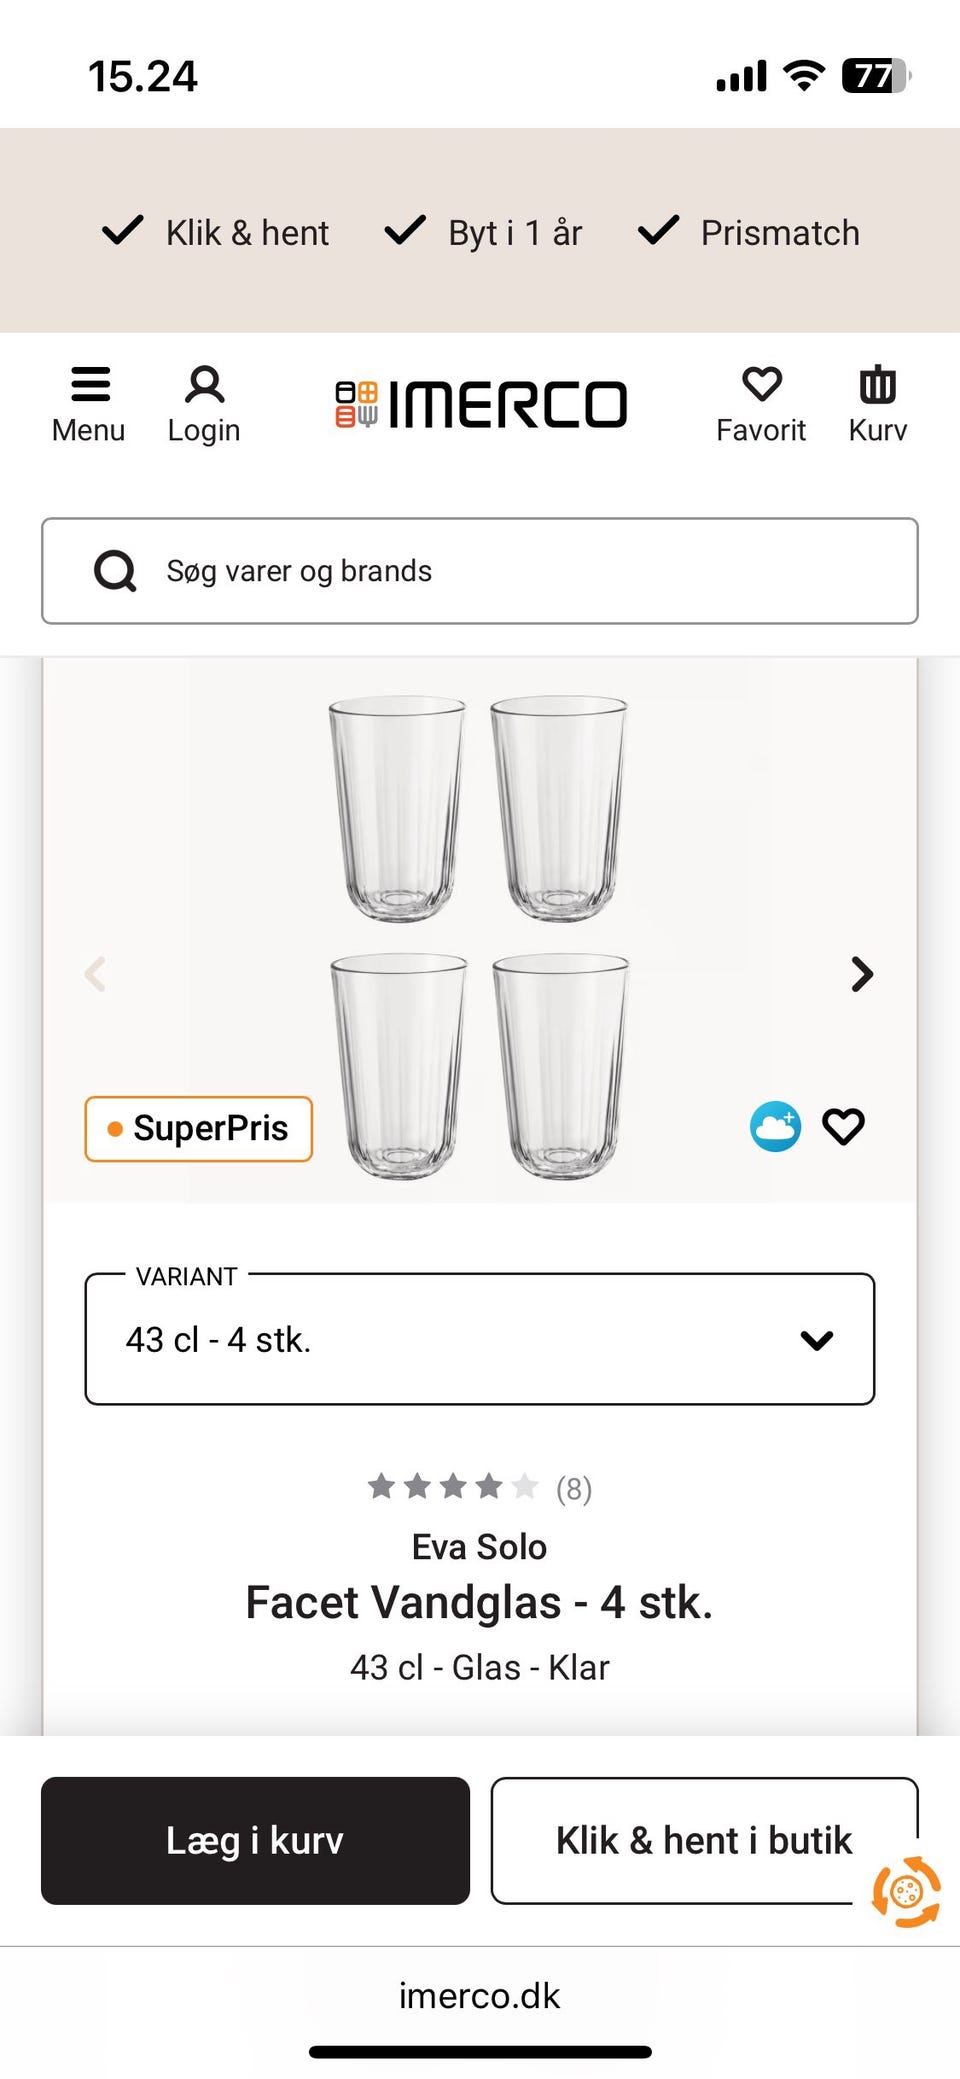Tap the SuperPris badge
The width and height of the screenshot is (960, 2079).
pos(198,1129)
